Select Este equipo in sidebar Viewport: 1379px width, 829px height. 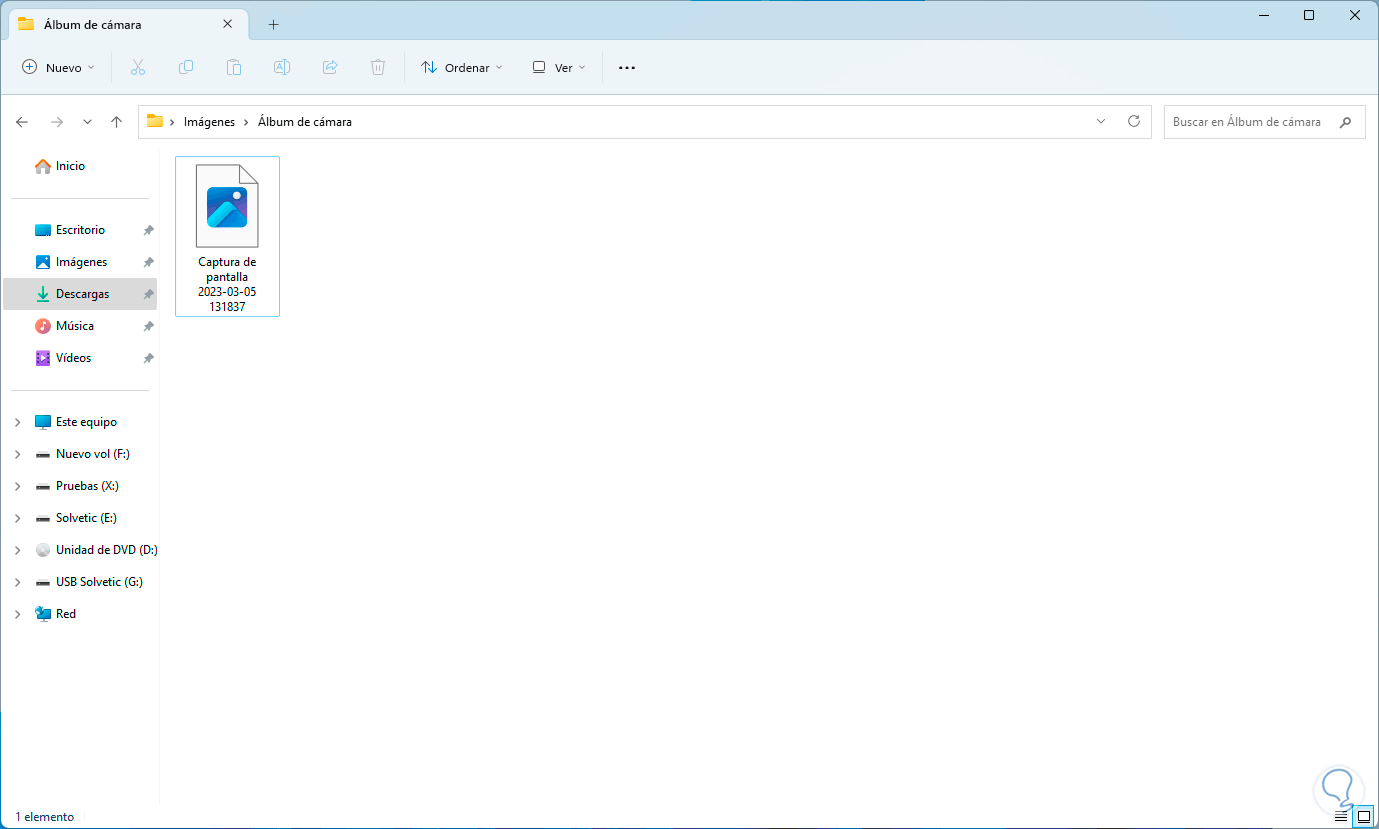(86, 422)
